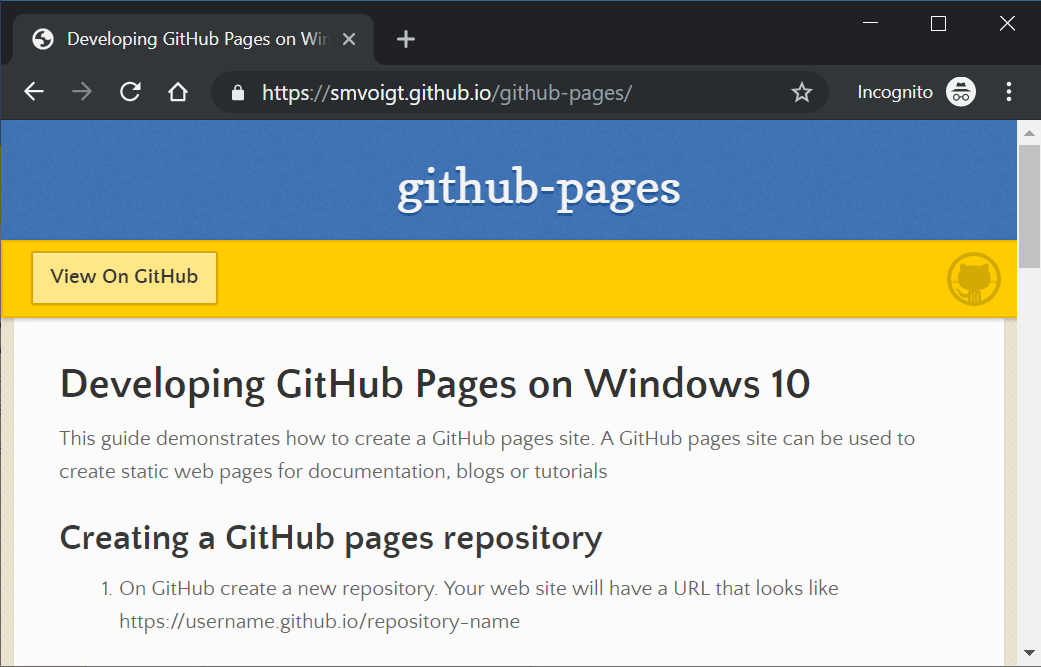The width and height of the screenshot is (1041, 667).
Task: Open a new browser tab
Action: [405, 38]
